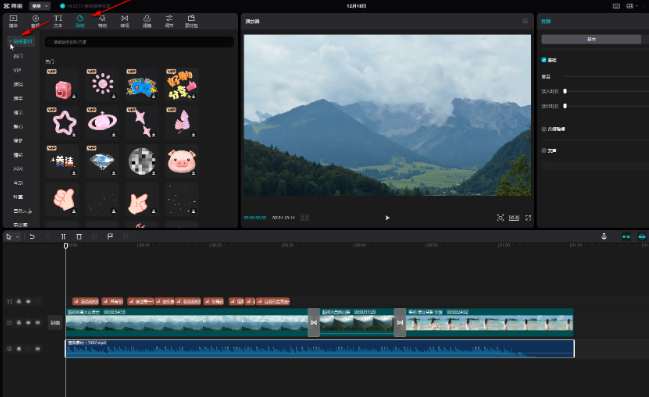Click the aspect ratio button in the player
The width and height of the screenshot is (649, 397).
(514, 218)
